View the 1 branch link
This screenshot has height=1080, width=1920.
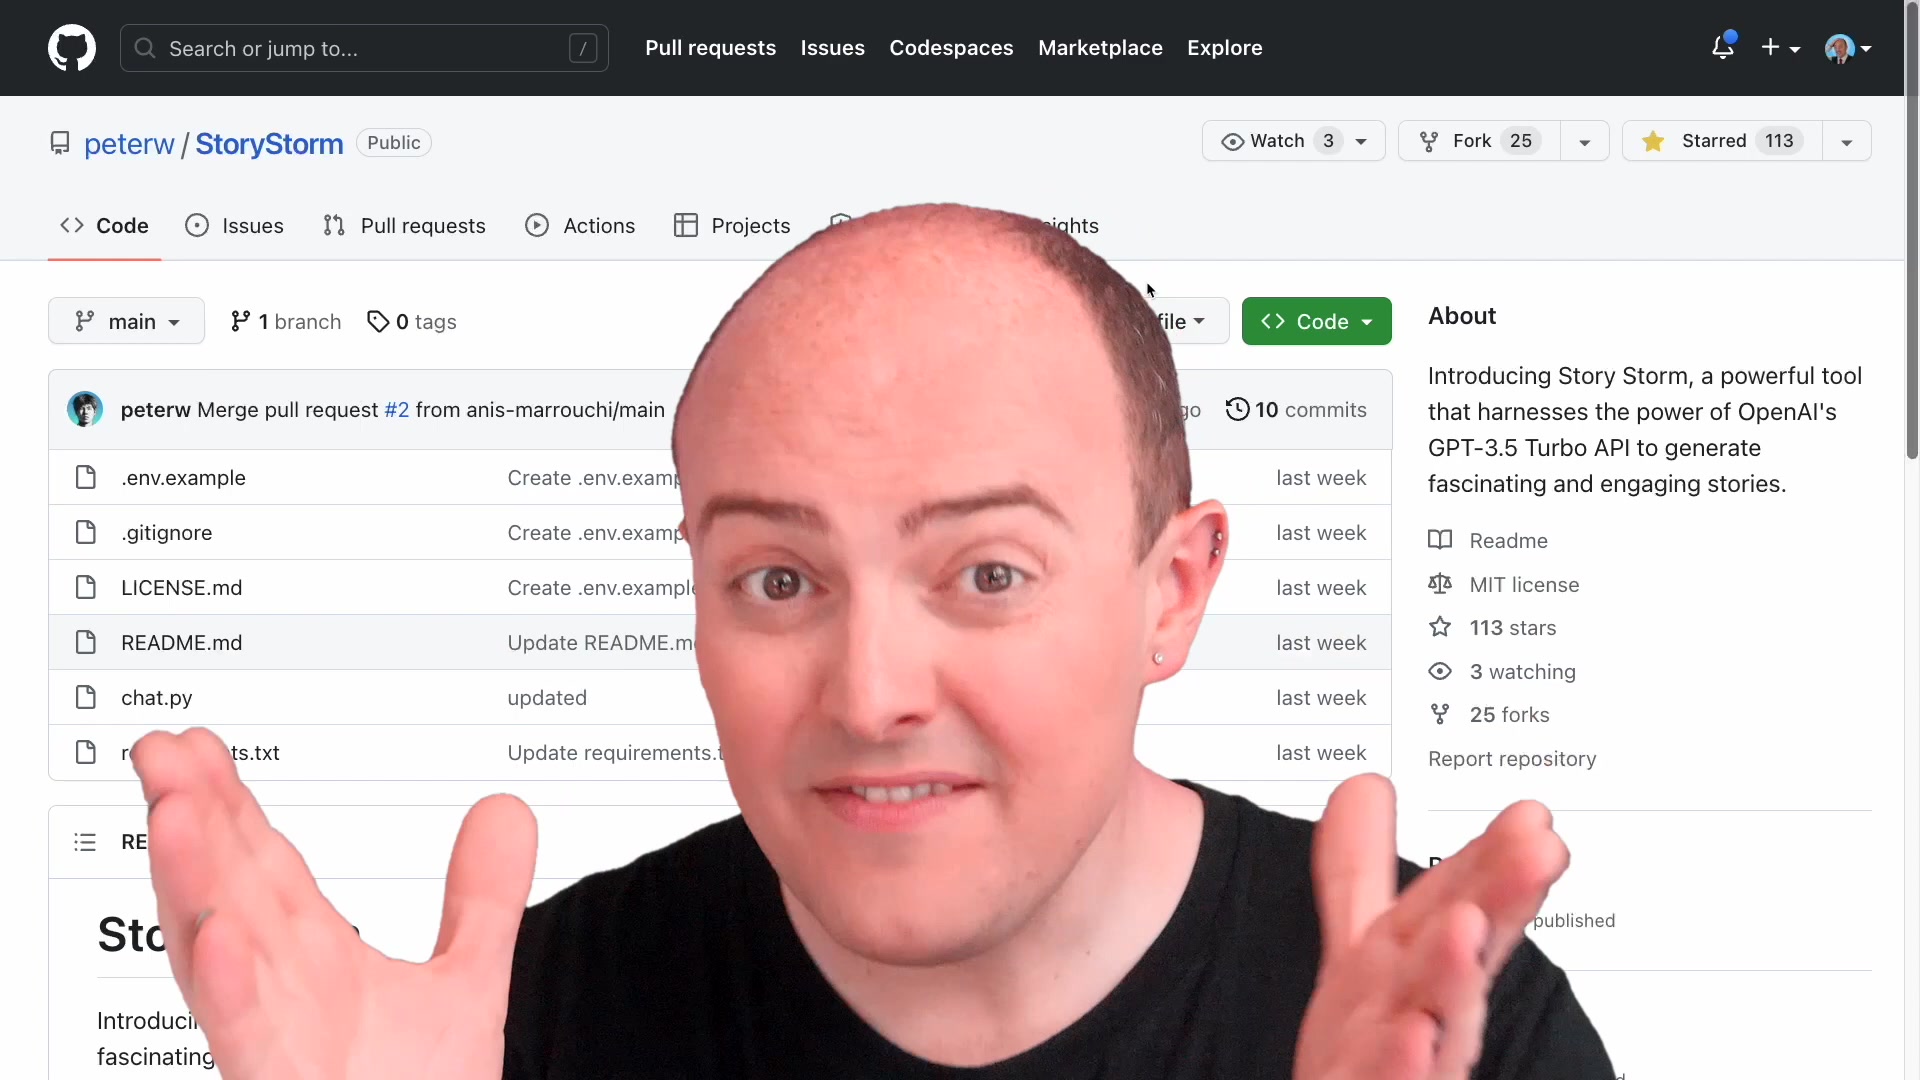(286, 322)
